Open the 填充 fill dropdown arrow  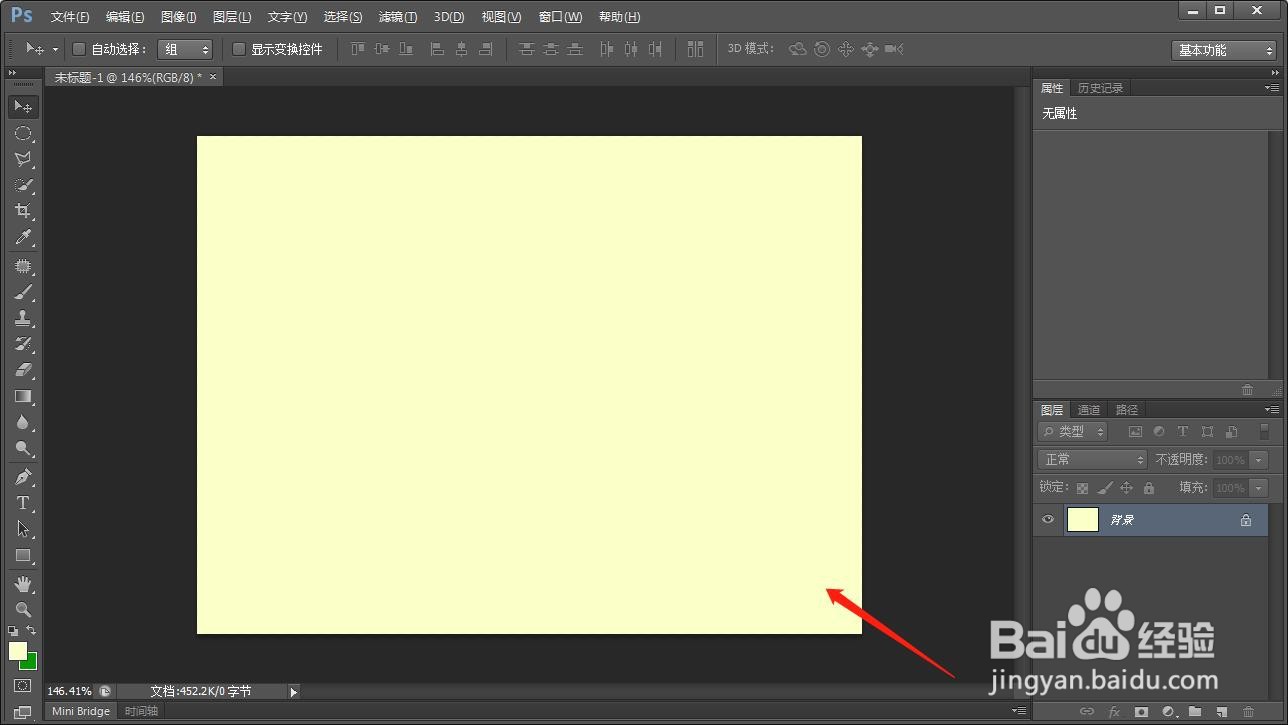pyautogui.click(x=1259, y=488)
